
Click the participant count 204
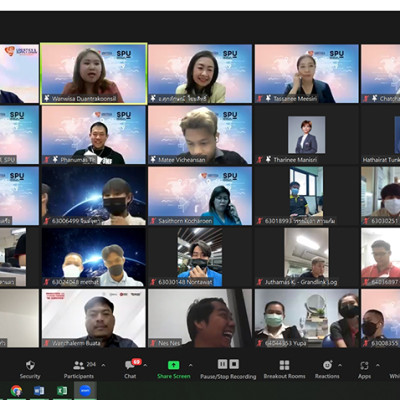pos(91,364)
